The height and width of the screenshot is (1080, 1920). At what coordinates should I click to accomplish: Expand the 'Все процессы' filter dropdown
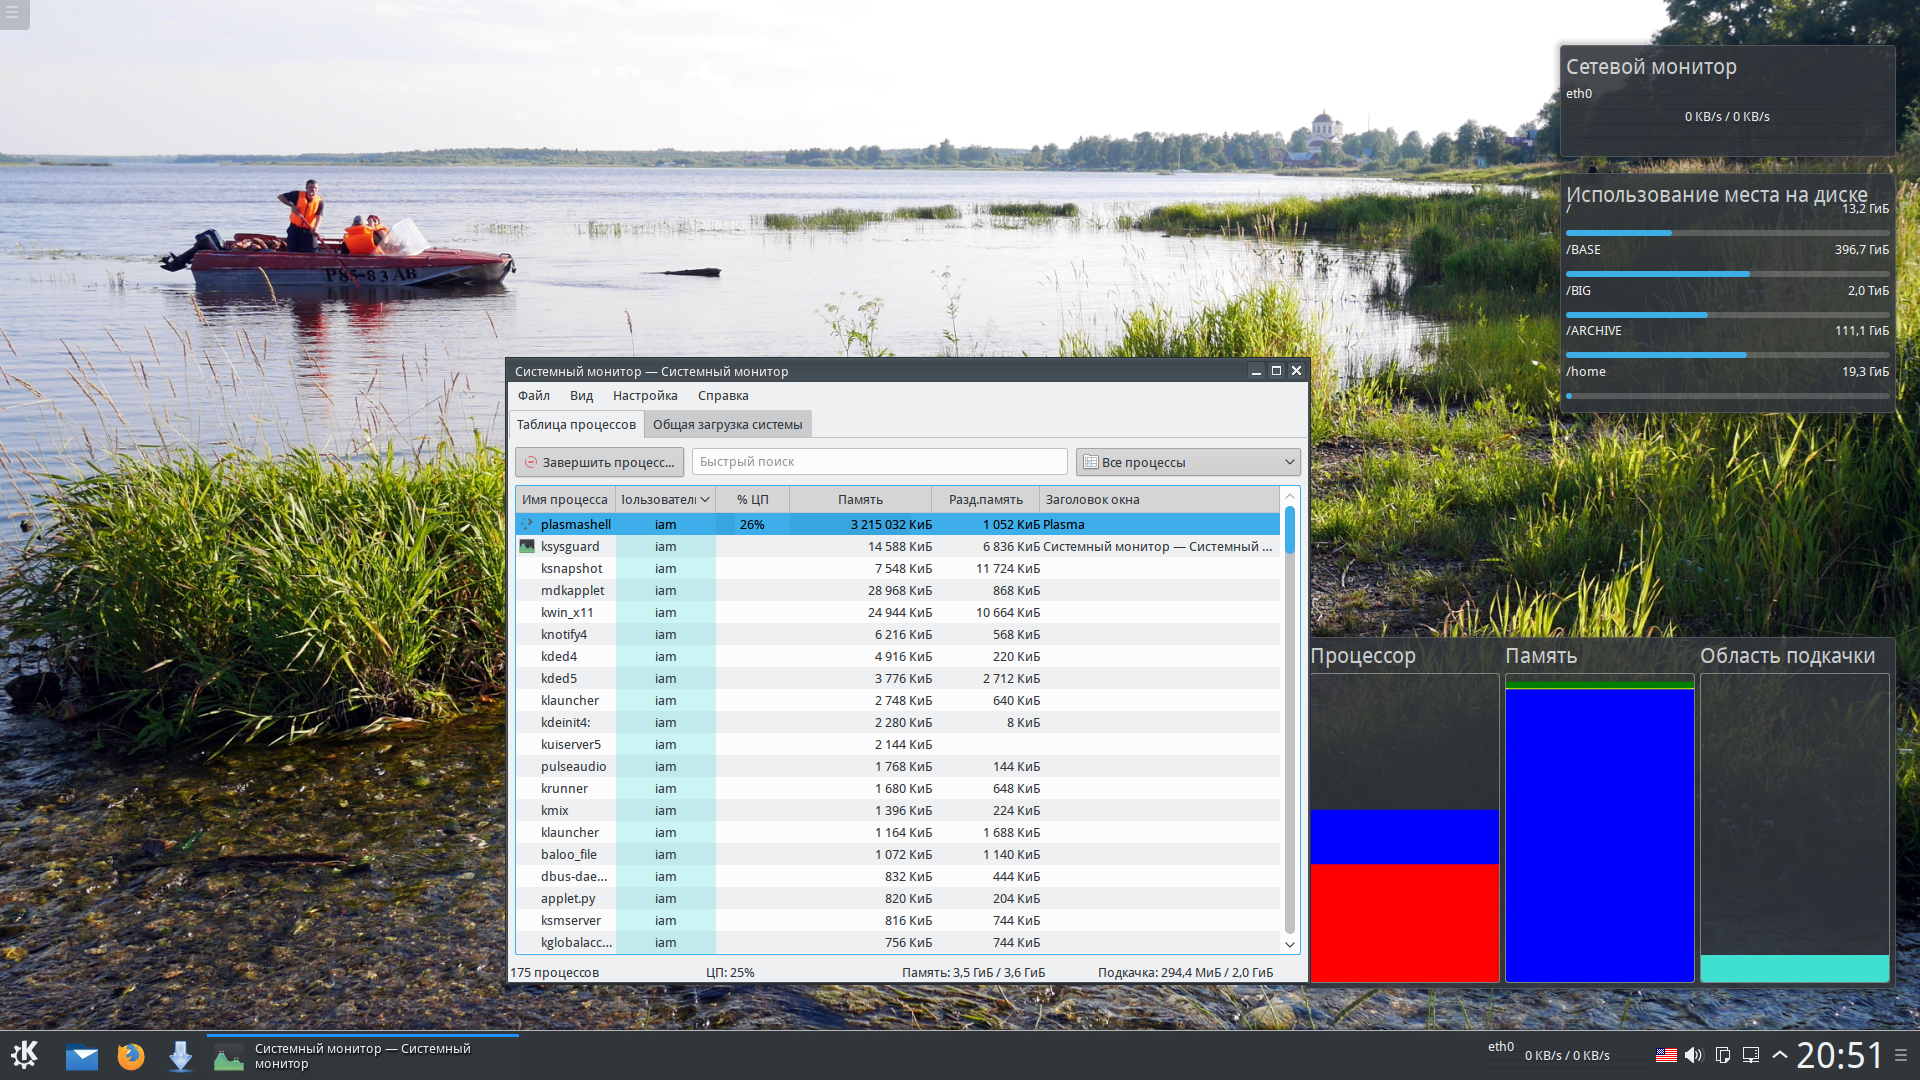click(x=1188, y=462)
